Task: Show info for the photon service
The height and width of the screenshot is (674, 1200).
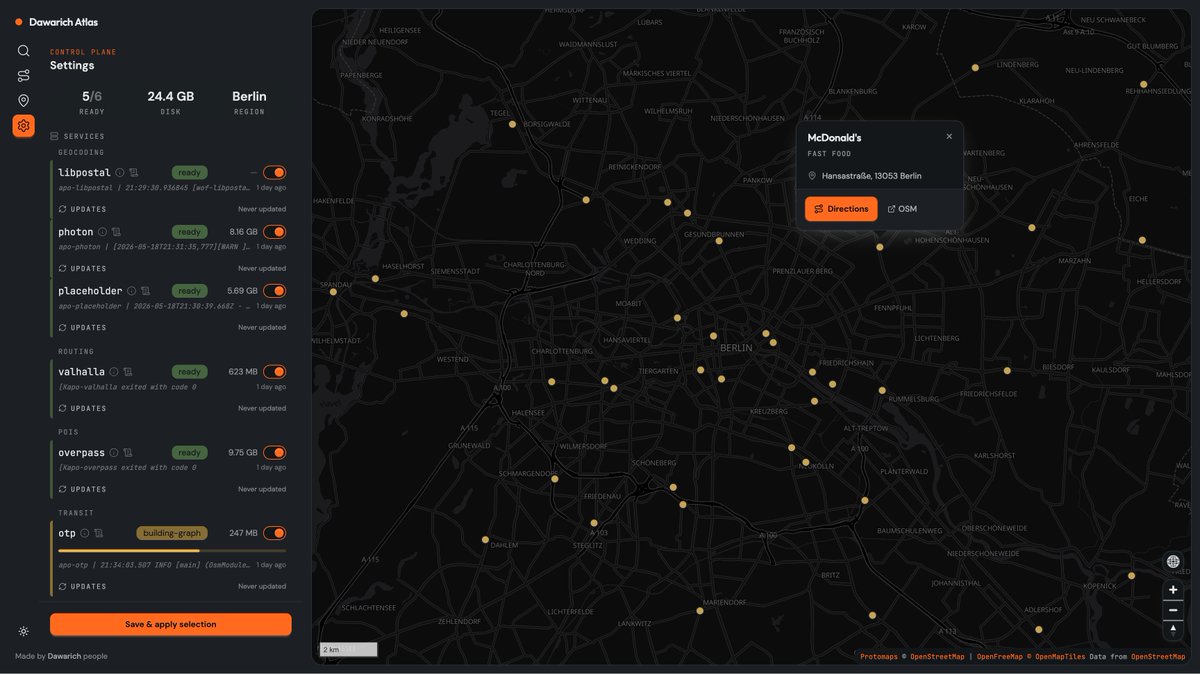Action: point(102,232)
